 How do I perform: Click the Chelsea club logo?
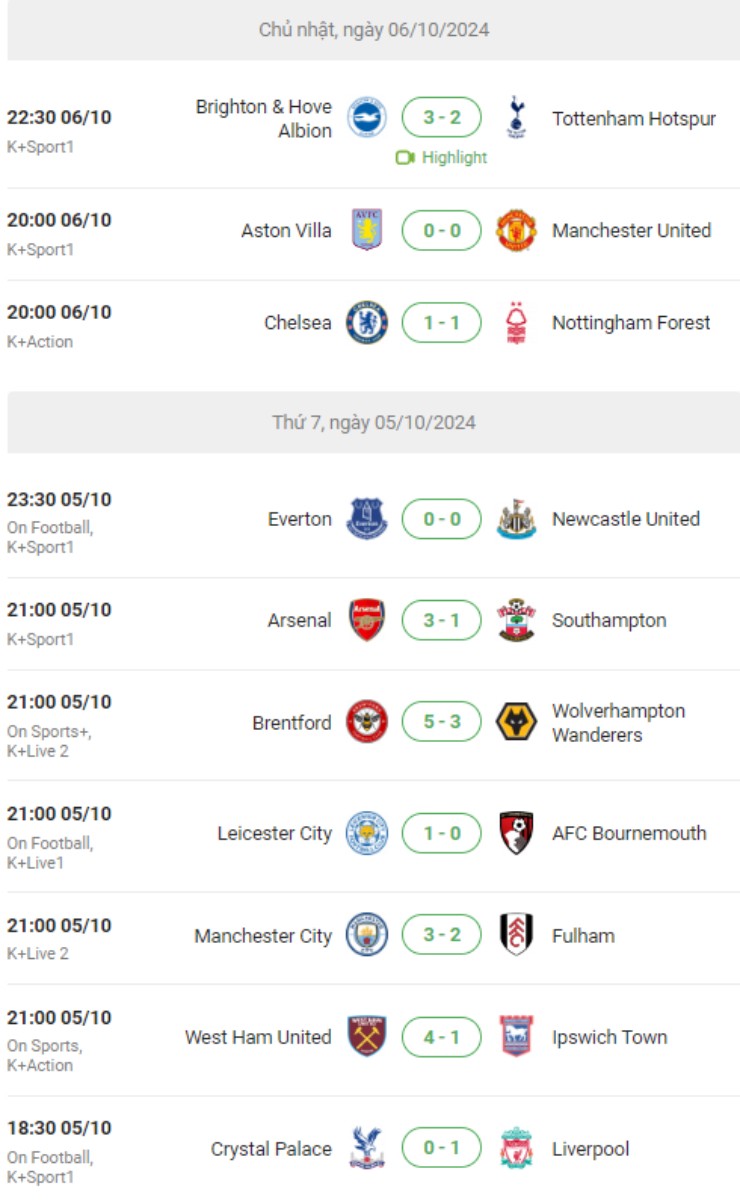[x=366, y=323]
